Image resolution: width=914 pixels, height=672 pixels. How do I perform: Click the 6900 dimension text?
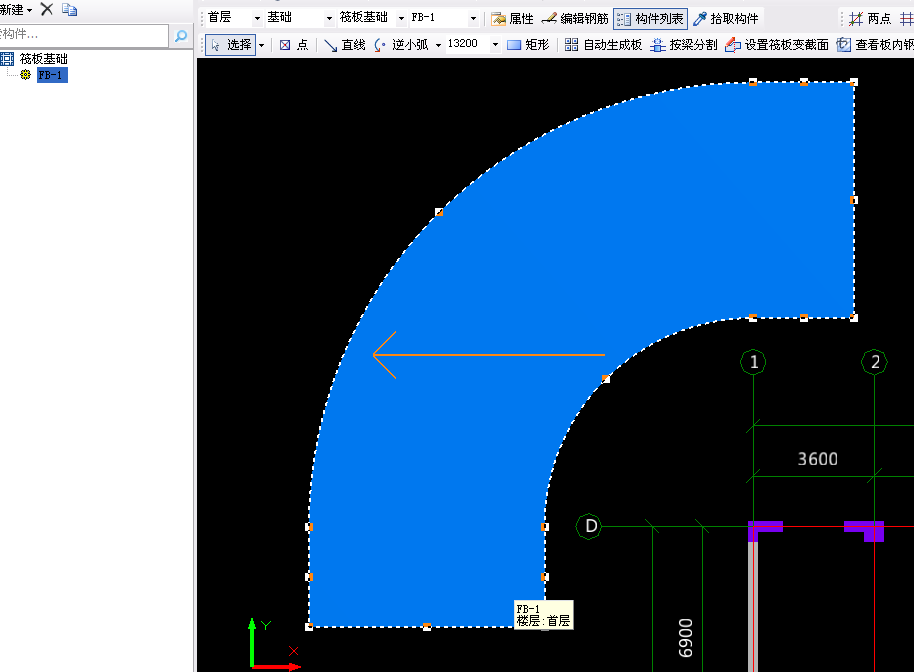[x=686, y=638]
